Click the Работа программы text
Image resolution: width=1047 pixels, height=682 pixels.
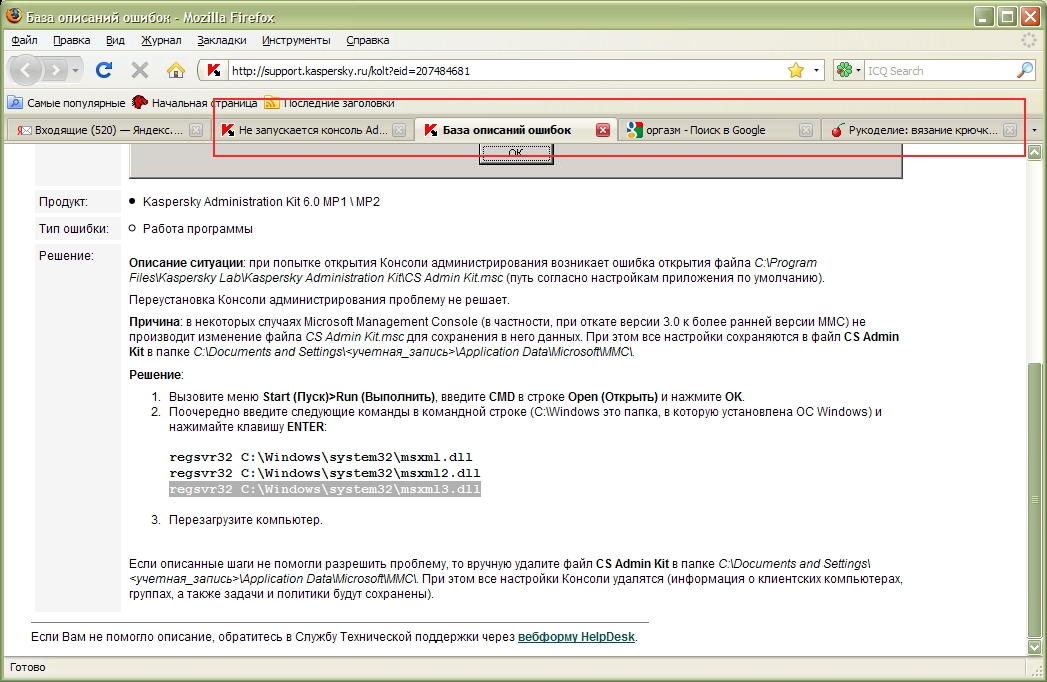198,228
